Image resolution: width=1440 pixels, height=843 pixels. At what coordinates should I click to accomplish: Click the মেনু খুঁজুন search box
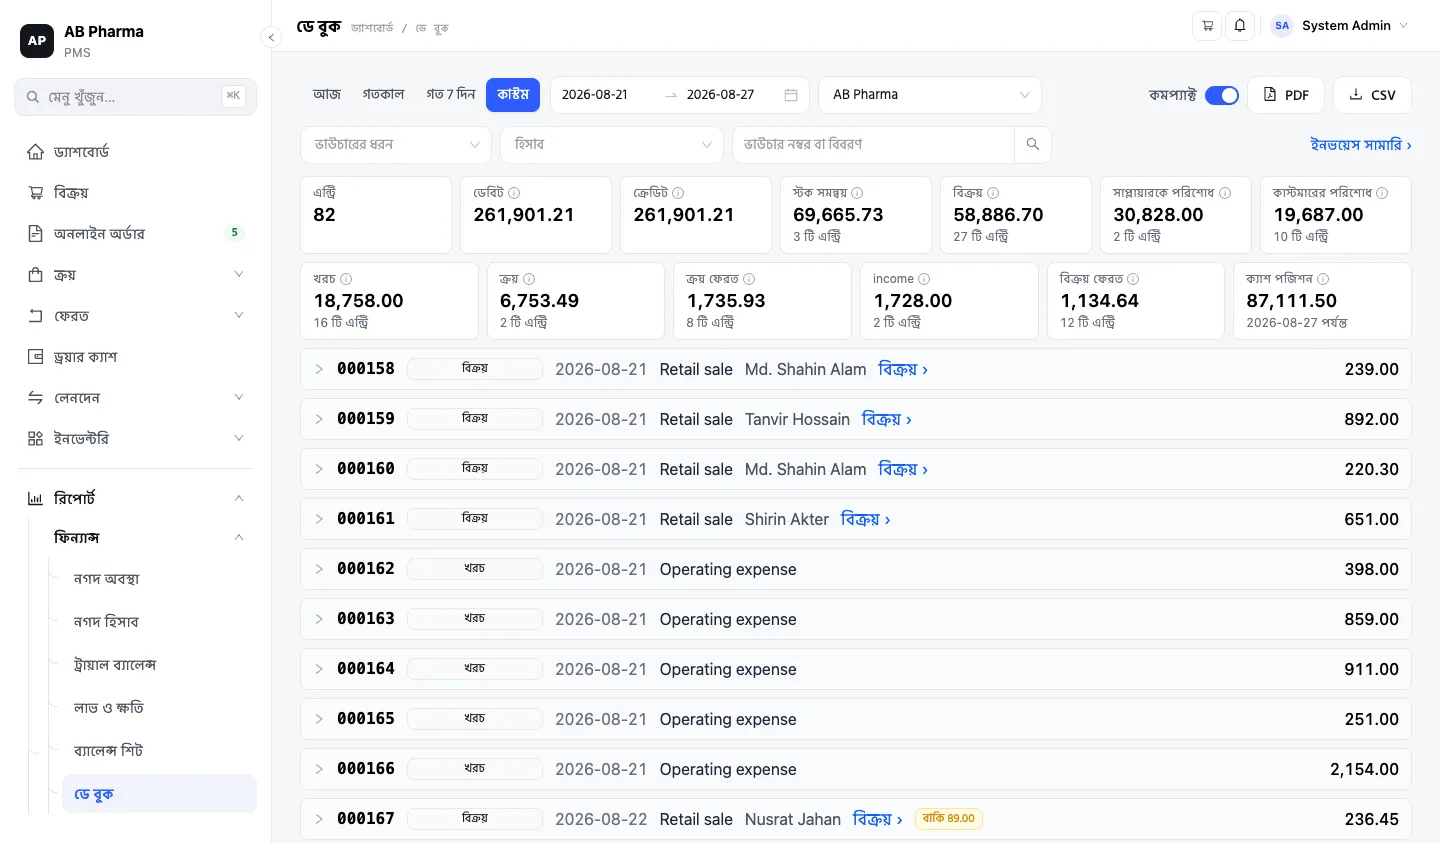pyautogui.click(x=135, y=97)
